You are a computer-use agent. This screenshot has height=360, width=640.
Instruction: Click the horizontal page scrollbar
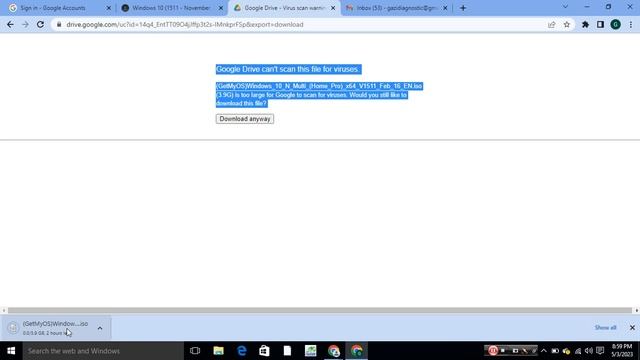(320, 311)
